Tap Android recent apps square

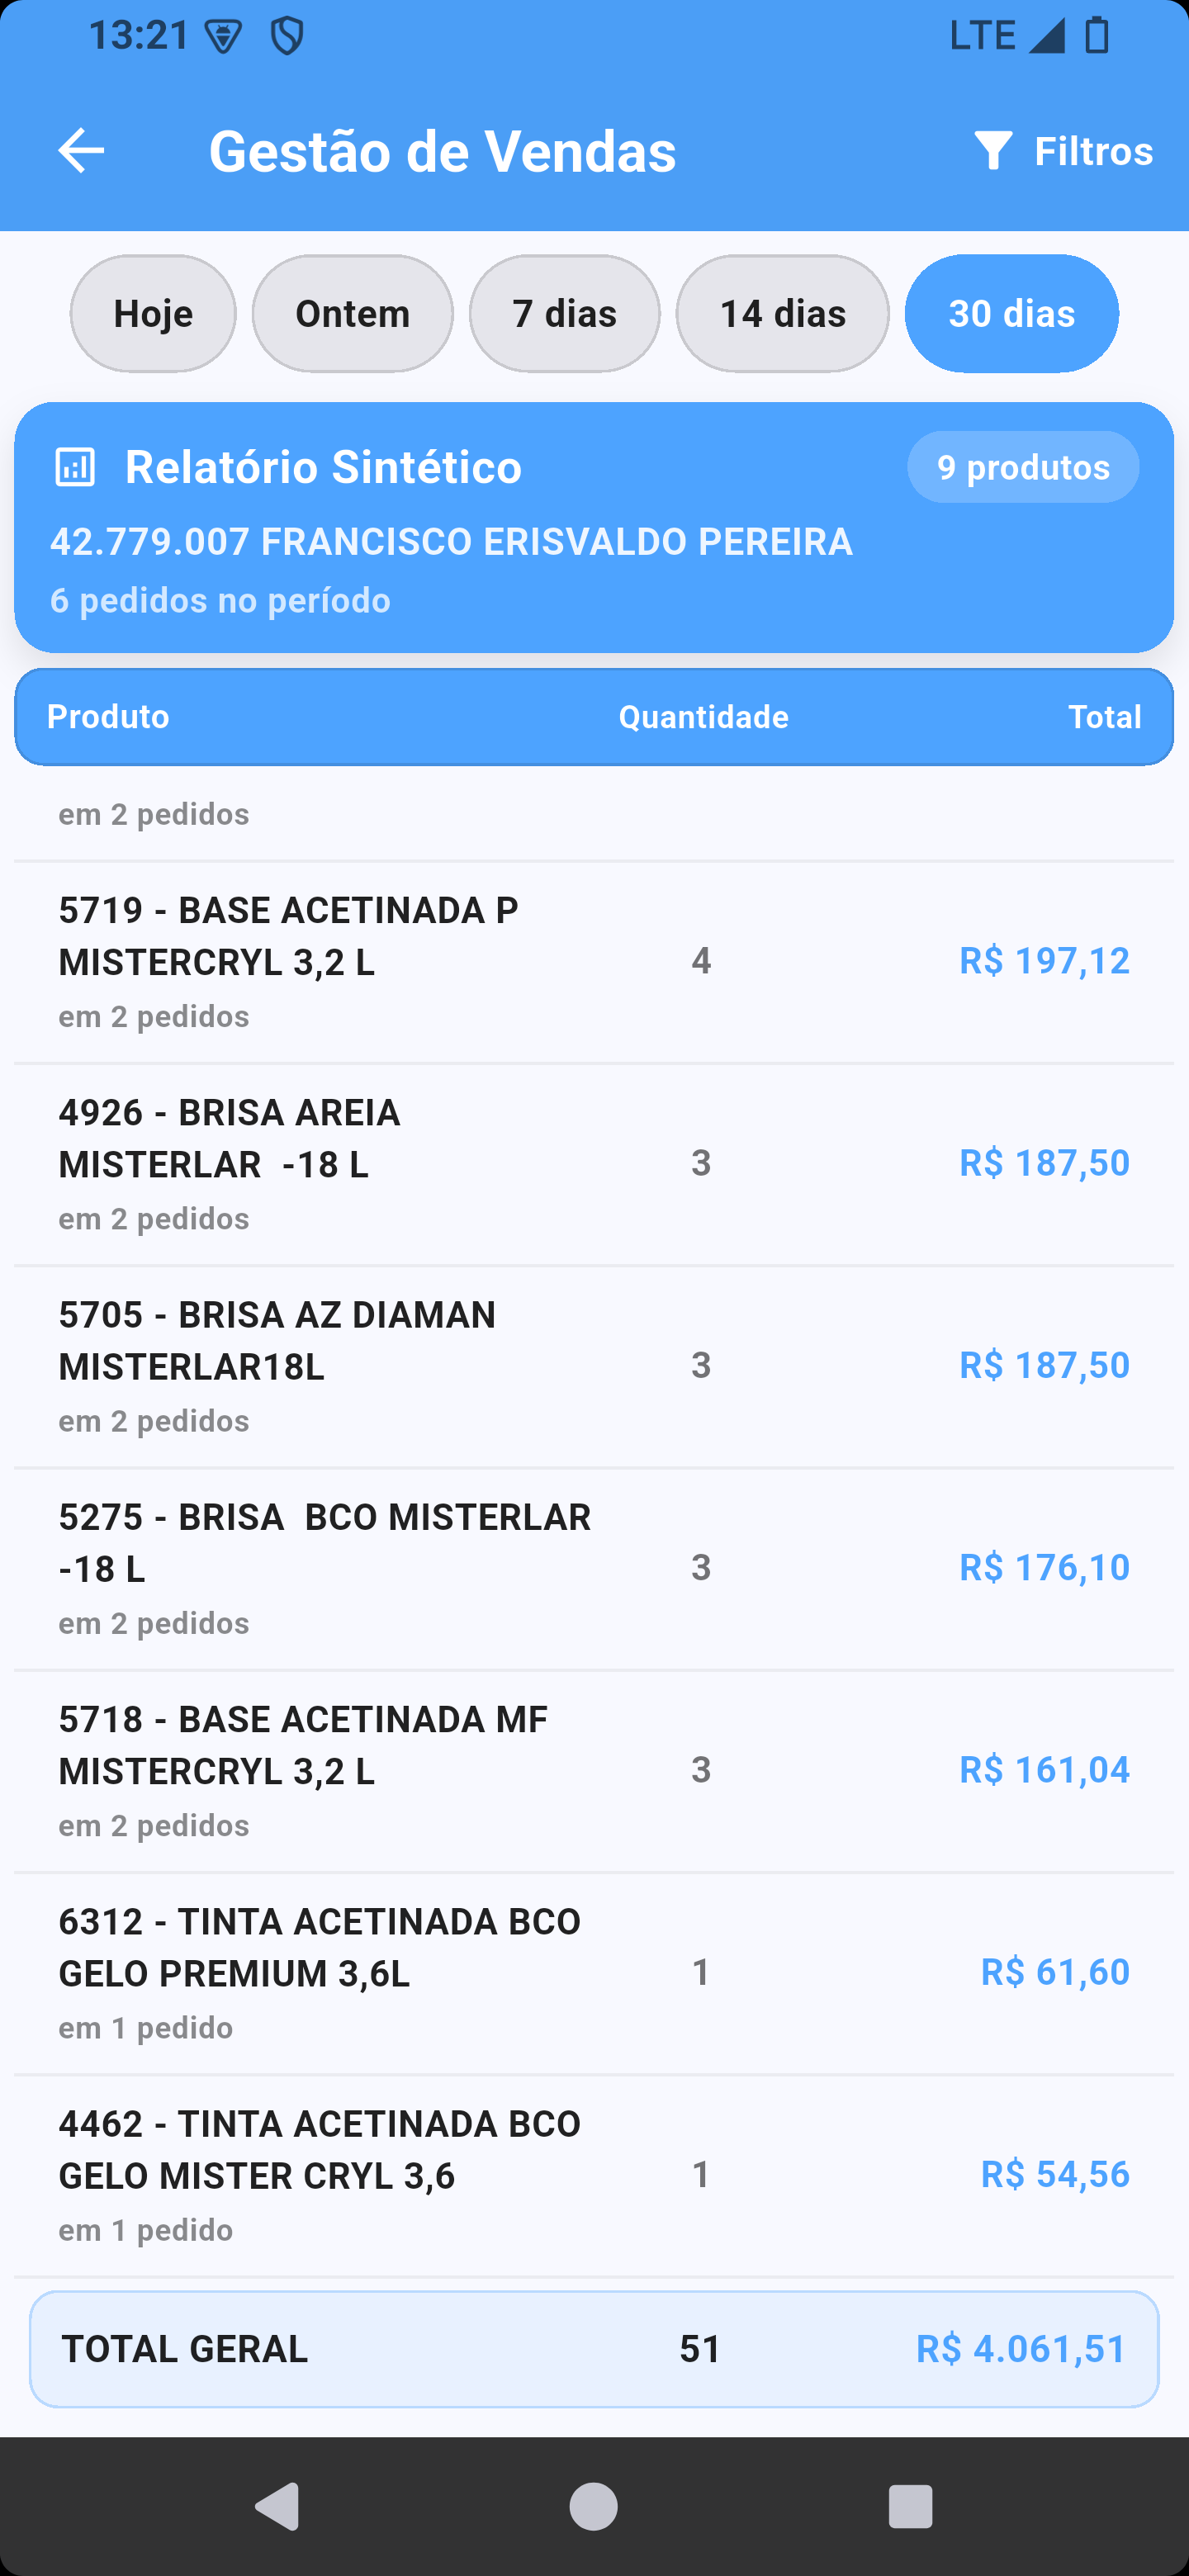point(910,2507)
